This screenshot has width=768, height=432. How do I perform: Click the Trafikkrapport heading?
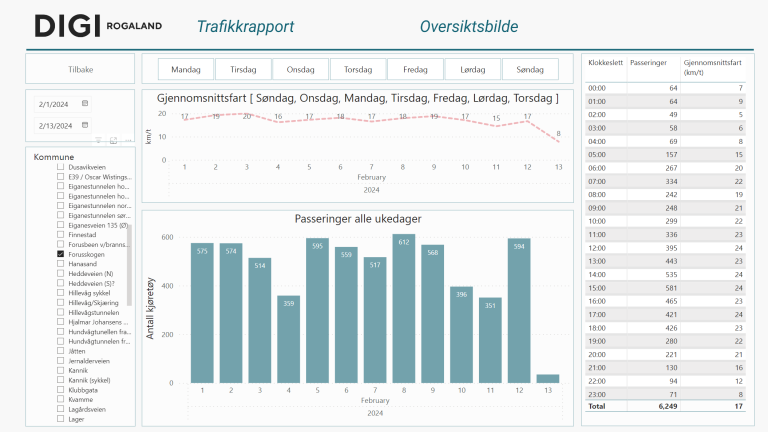coord(245,26)
